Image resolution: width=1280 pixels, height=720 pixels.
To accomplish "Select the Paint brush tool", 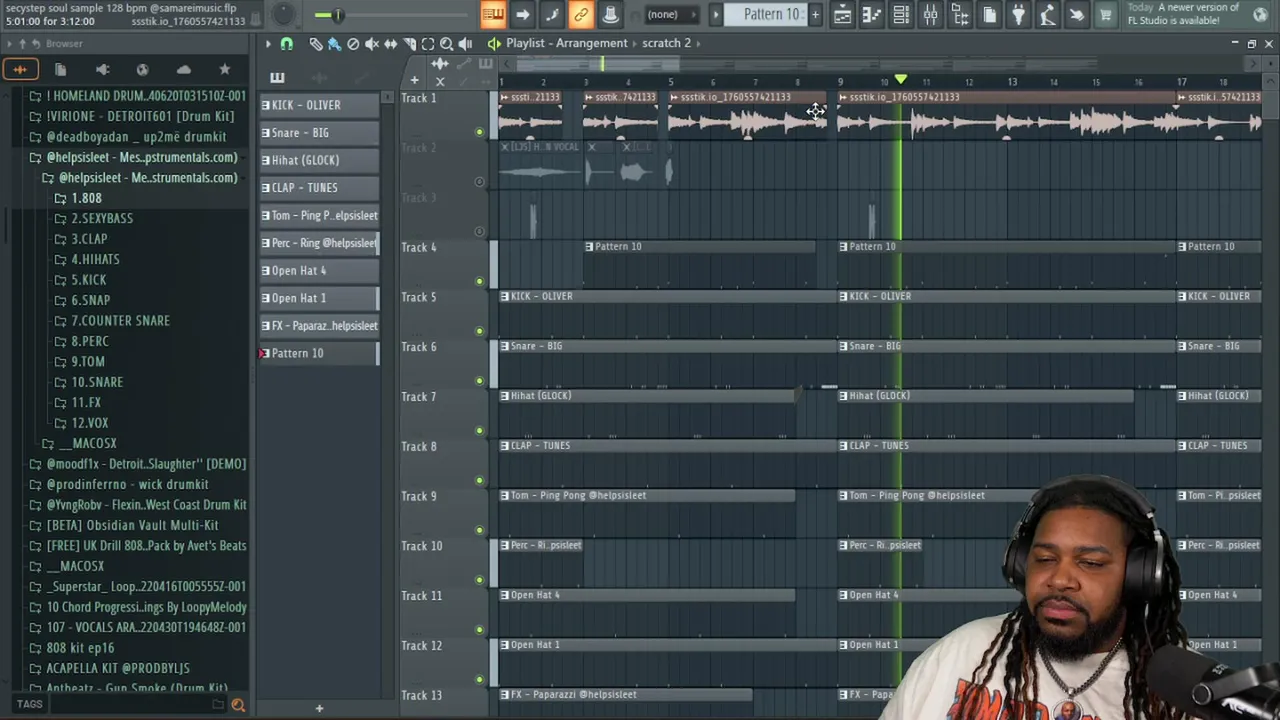I will (334, 44).
